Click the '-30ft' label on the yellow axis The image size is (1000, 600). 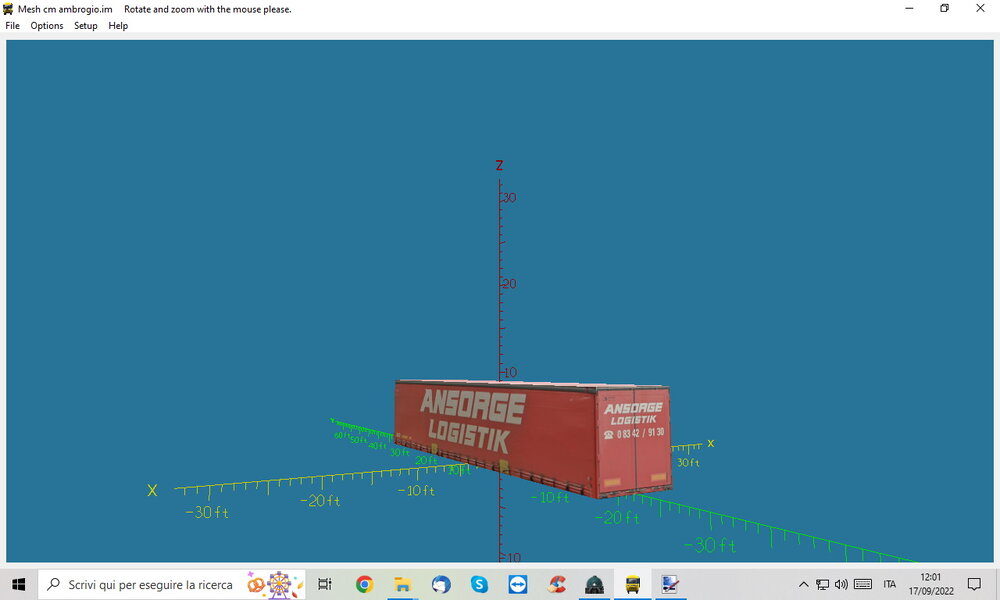pos(207,512)
